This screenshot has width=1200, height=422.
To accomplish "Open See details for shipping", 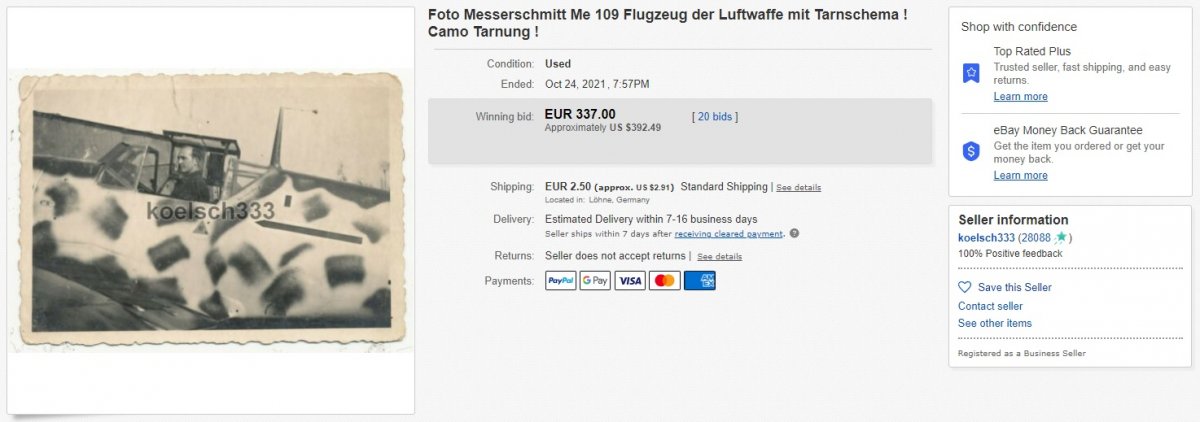I will 799,187.
